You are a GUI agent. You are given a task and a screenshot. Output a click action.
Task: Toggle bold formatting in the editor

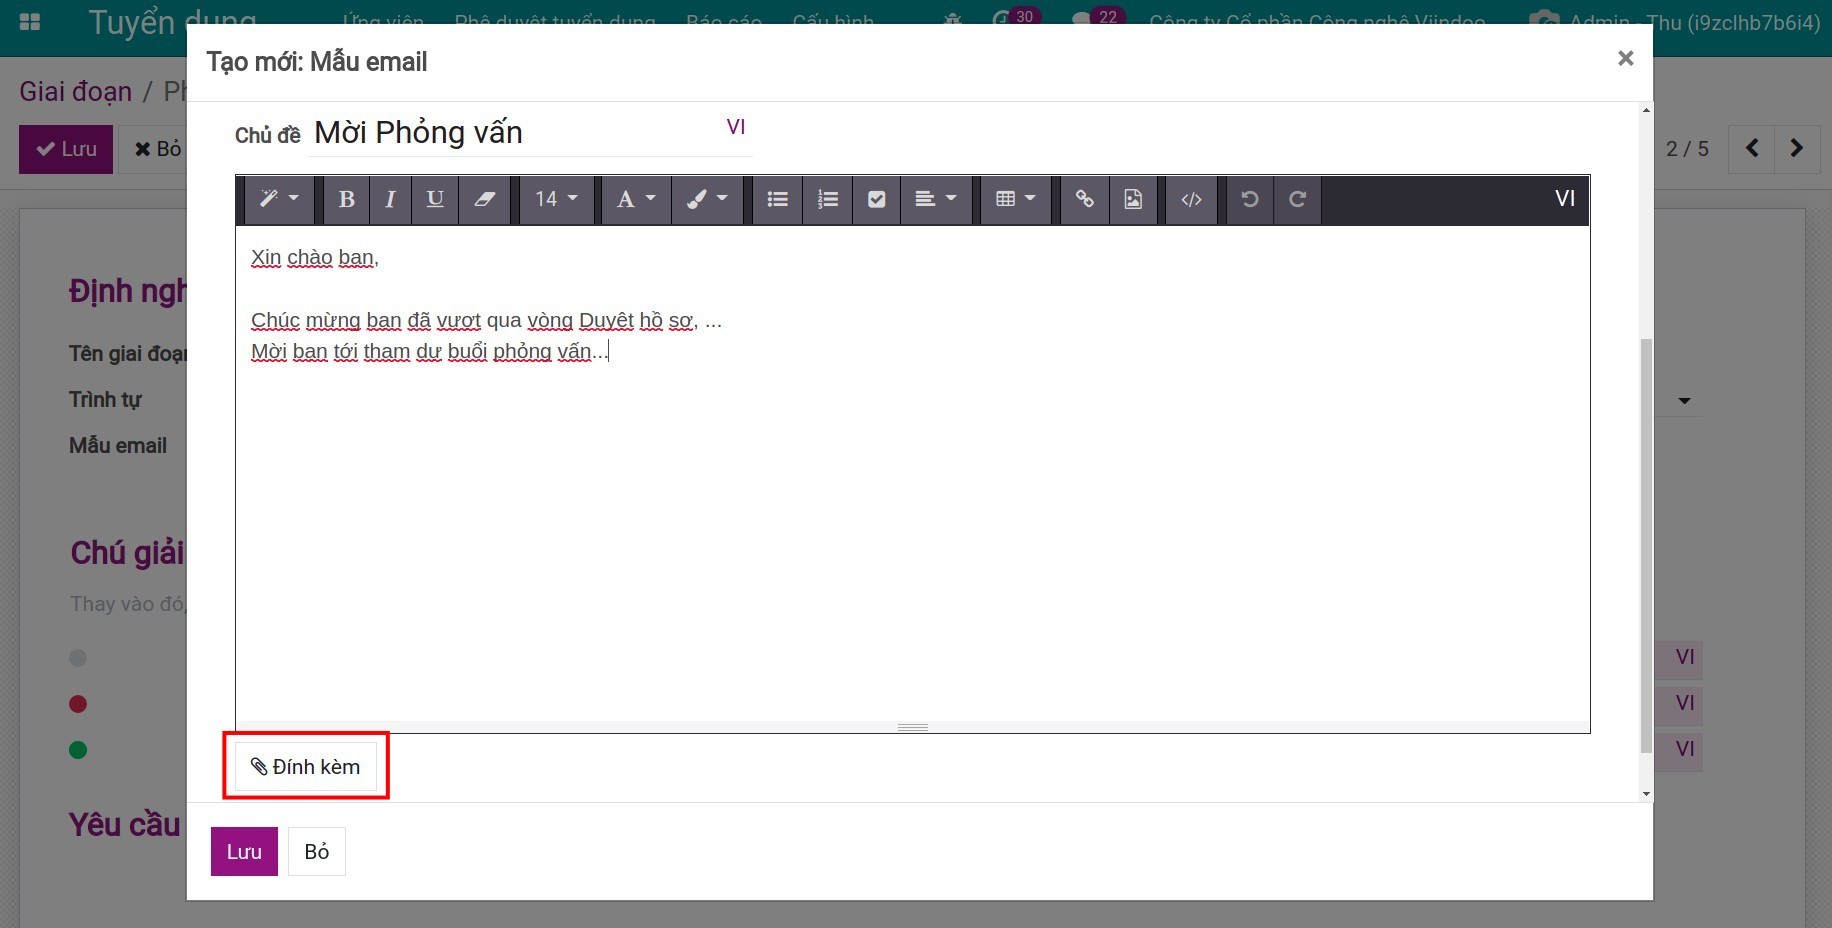click(x=345, y=199)
